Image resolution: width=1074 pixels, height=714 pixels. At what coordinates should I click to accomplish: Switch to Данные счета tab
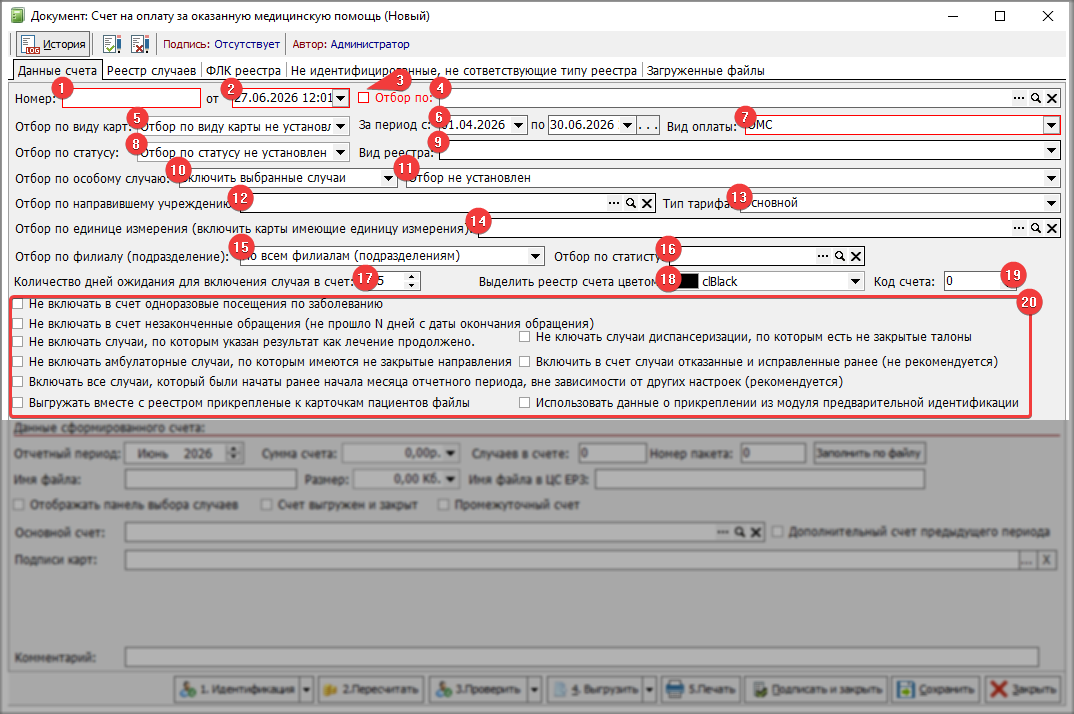tap(57, 71)
